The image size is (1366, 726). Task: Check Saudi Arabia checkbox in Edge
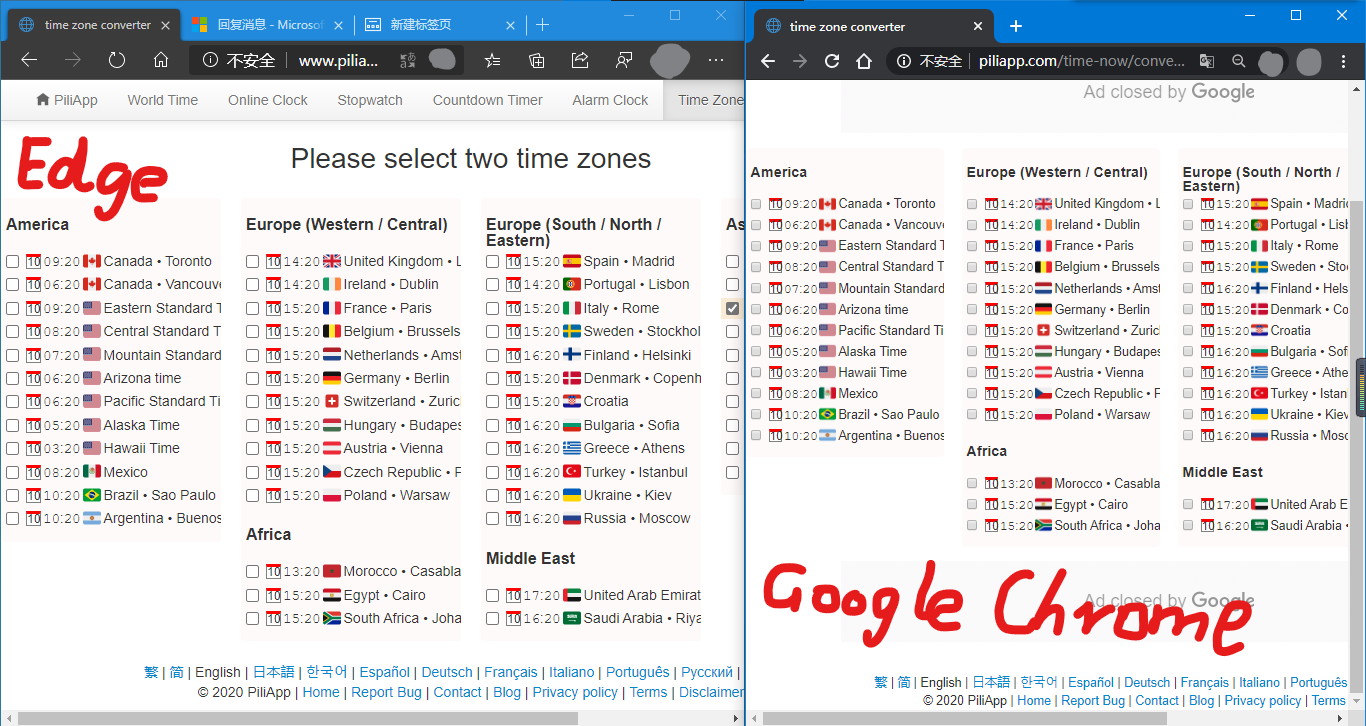pos(492,618)
